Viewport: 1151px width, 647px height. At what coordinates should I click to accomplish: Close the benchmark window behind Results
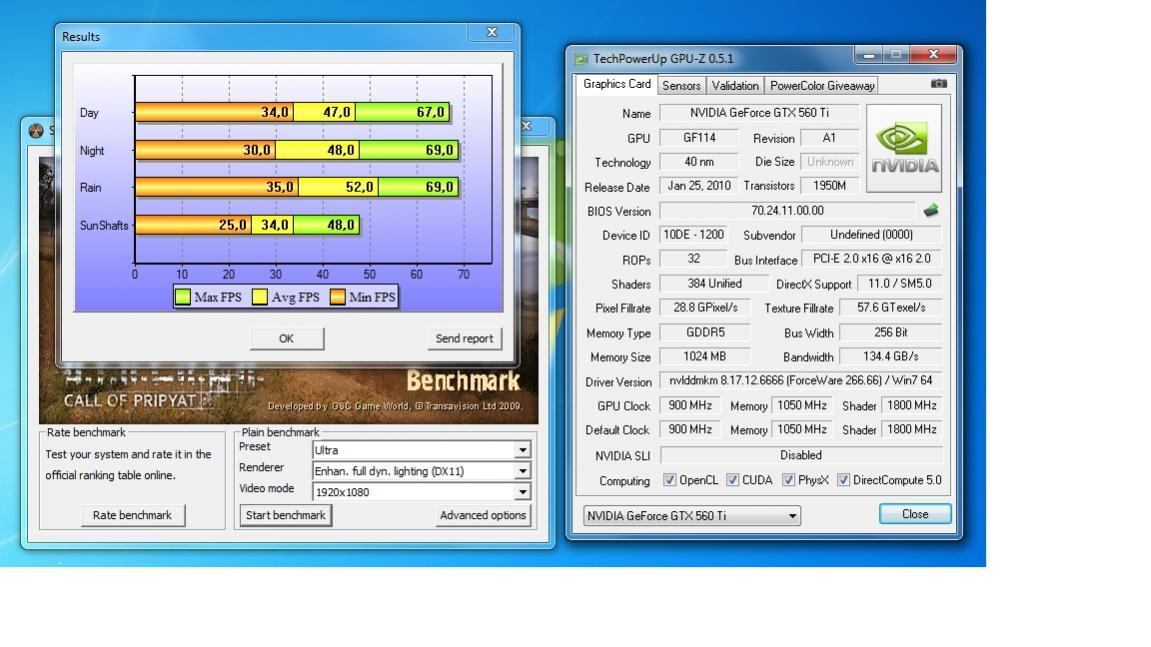526,126
